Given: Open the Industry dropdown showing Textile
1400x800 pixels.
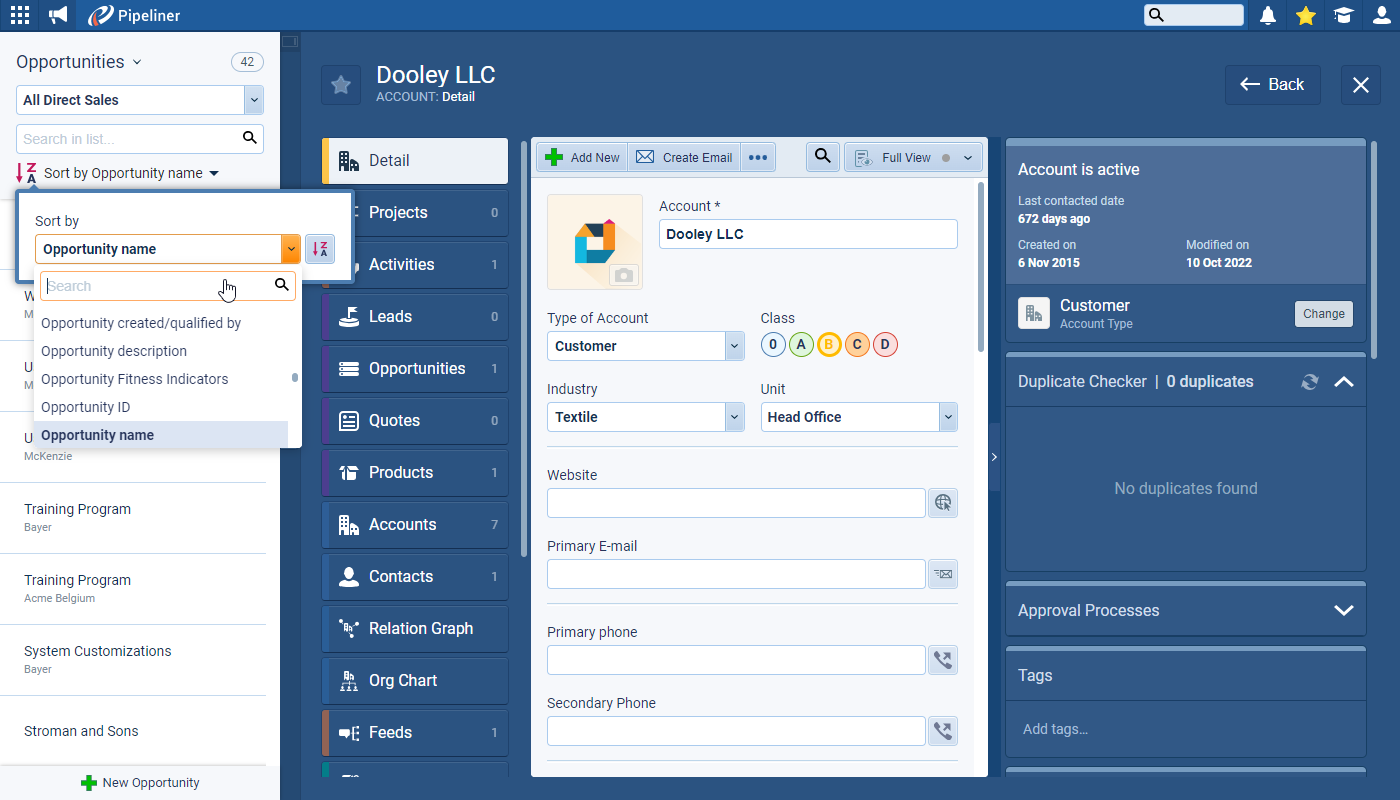Looking at the screenshot, I should click(645, 417).
